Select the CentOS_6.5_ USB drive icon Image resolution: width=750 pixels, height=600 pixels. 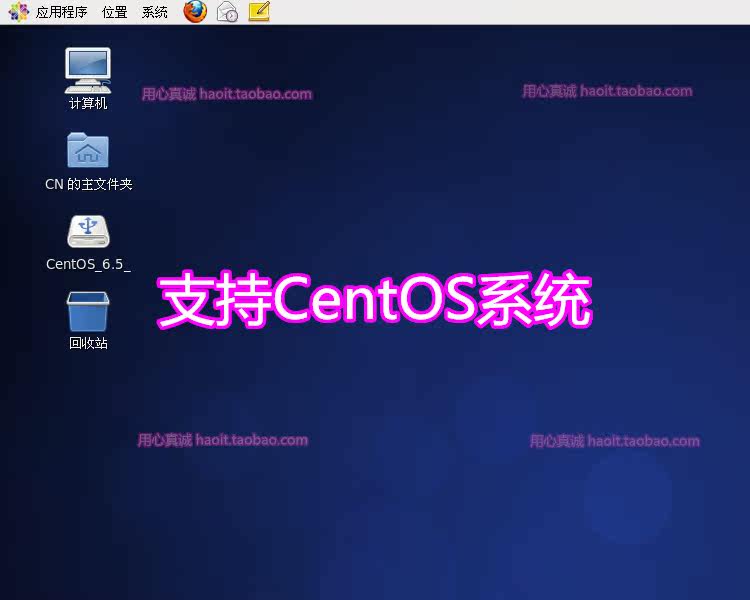(x=88, y=232)
